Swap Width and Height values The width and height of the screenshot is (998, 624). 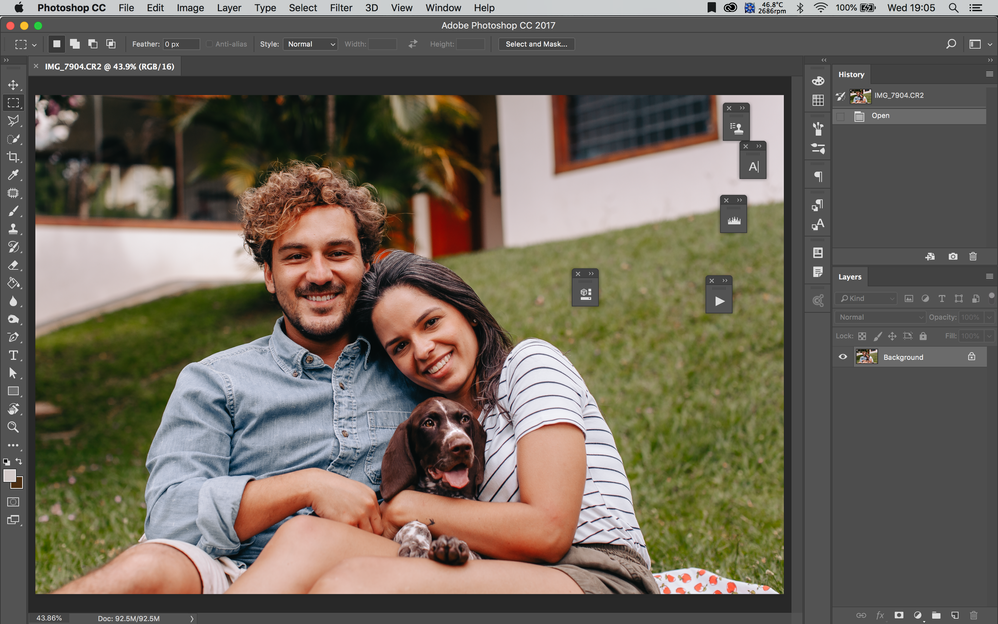(x=413, y=44)
